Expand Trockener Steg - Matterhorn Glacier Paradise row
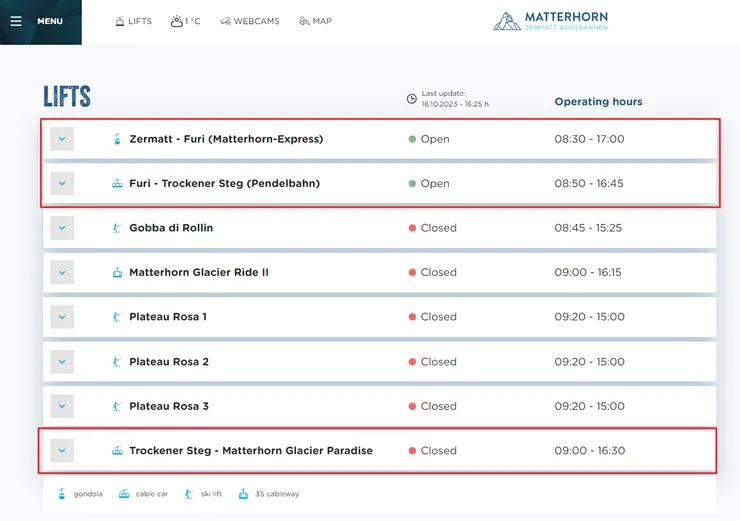 [62, 451]
